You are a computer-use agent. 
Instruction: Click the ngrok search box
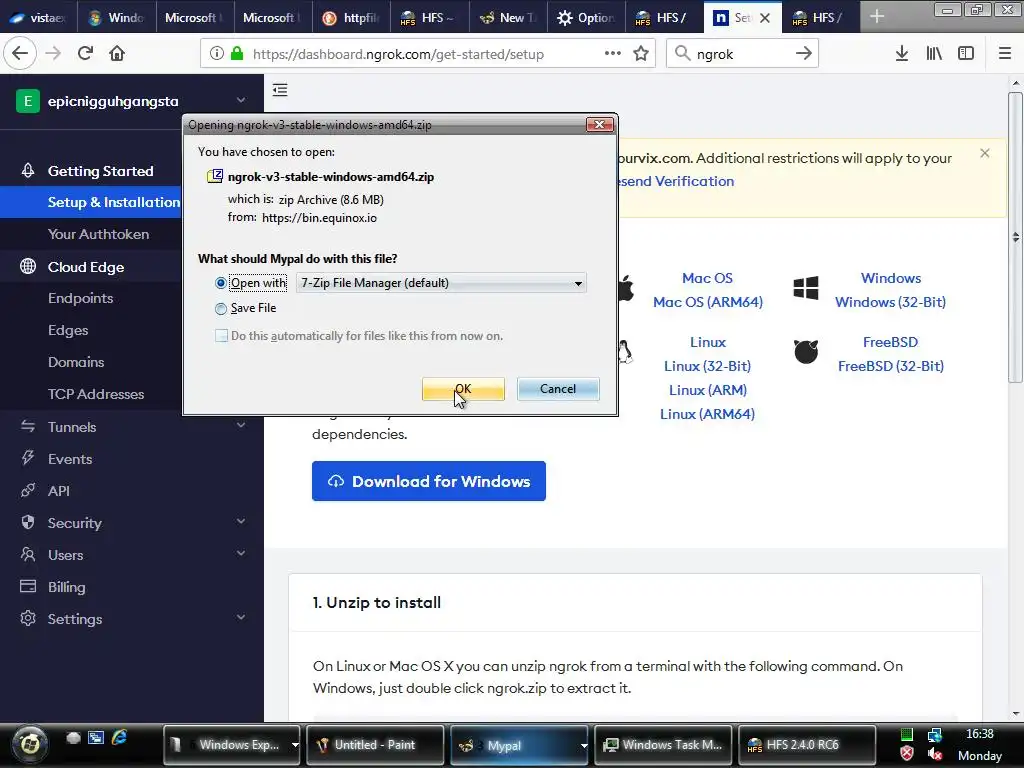coord(742,54)
